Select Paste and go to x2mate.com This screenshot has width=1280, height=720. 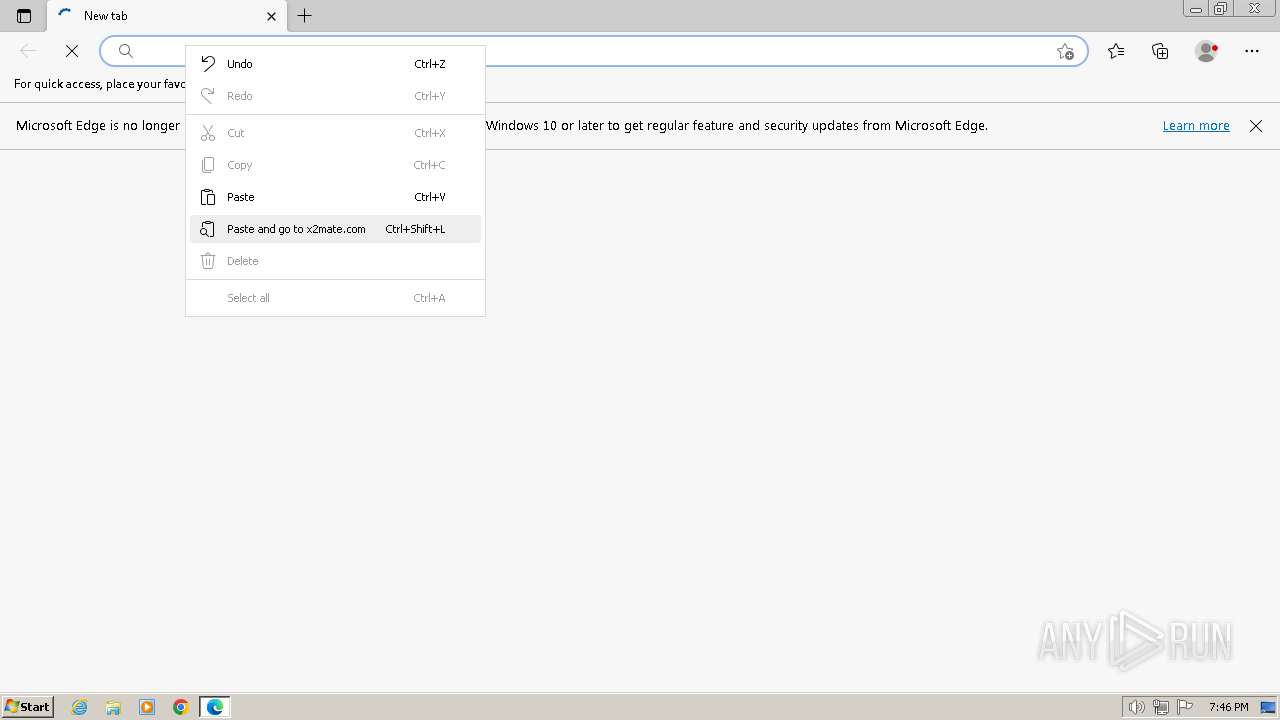tap(335, 229)
